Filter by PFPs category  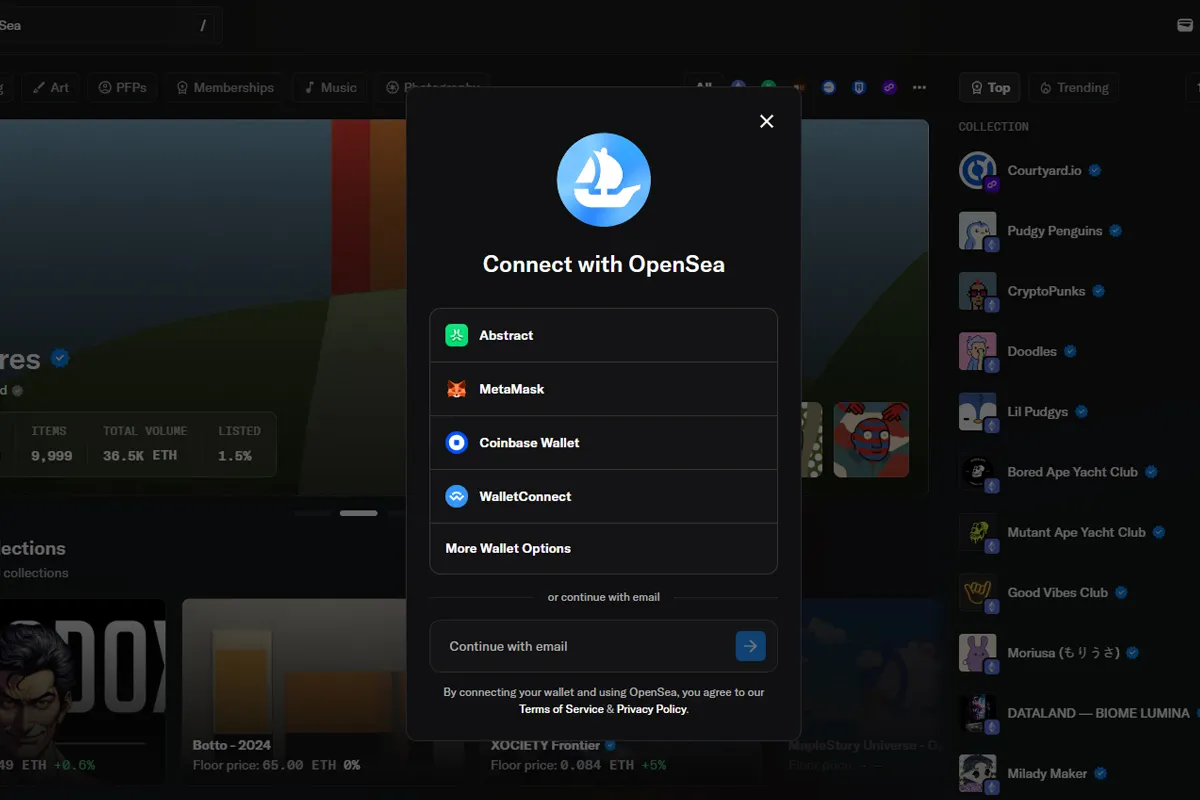(x=123, y=88)
